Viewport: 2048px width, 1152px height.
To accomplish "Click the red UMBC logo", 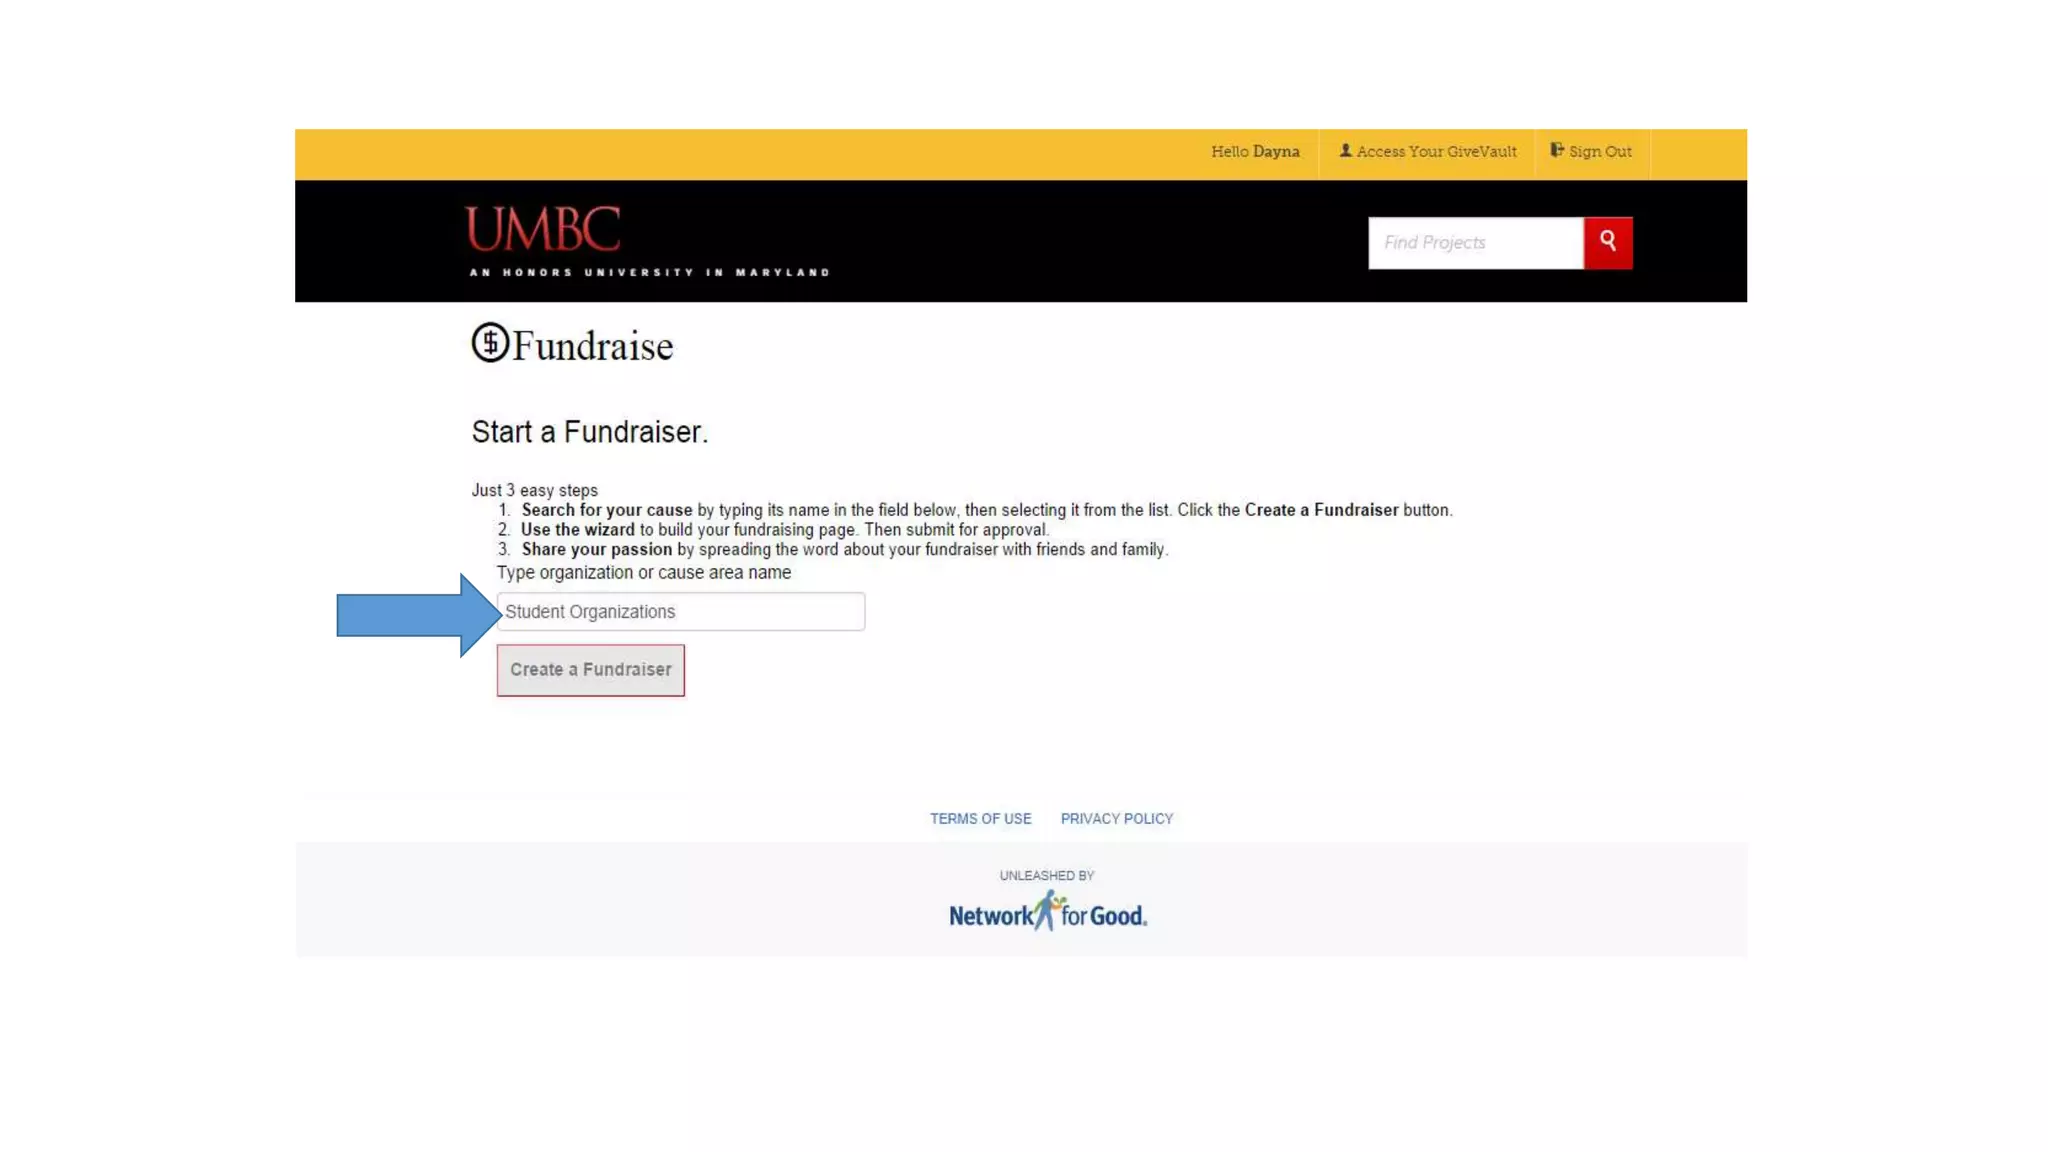I will coord(543,229).
